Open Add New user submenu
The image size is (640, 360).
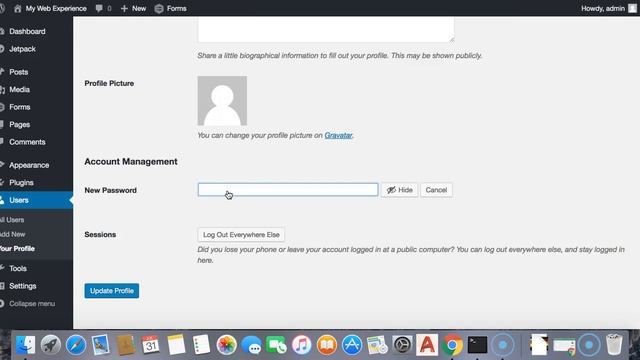point(13,234)
